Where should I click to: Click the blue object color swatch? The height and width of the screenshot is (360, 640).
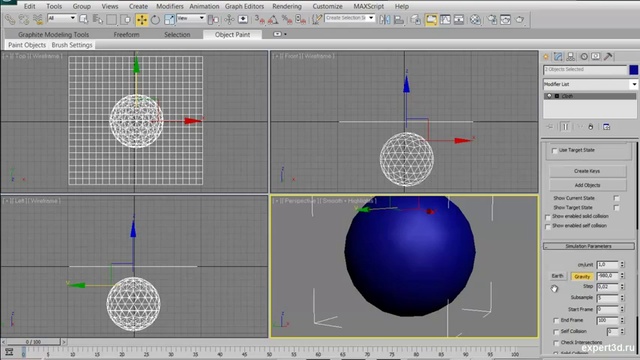click(633, 70)
